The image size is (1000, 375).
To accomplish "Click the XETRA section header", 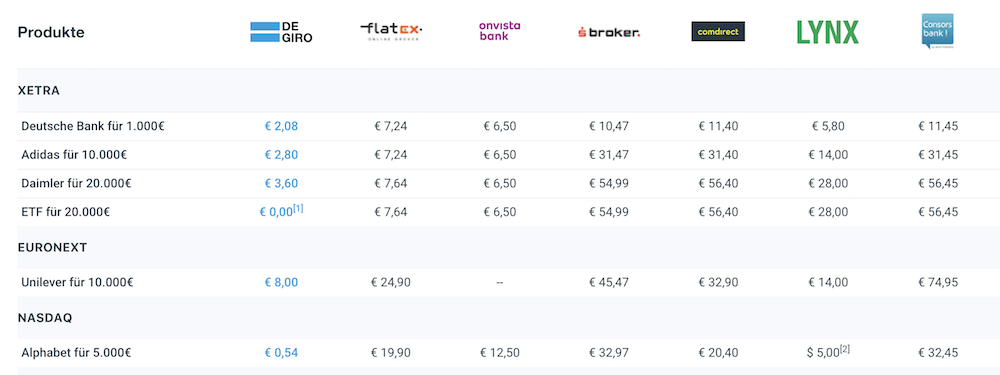I will [39, 91].
